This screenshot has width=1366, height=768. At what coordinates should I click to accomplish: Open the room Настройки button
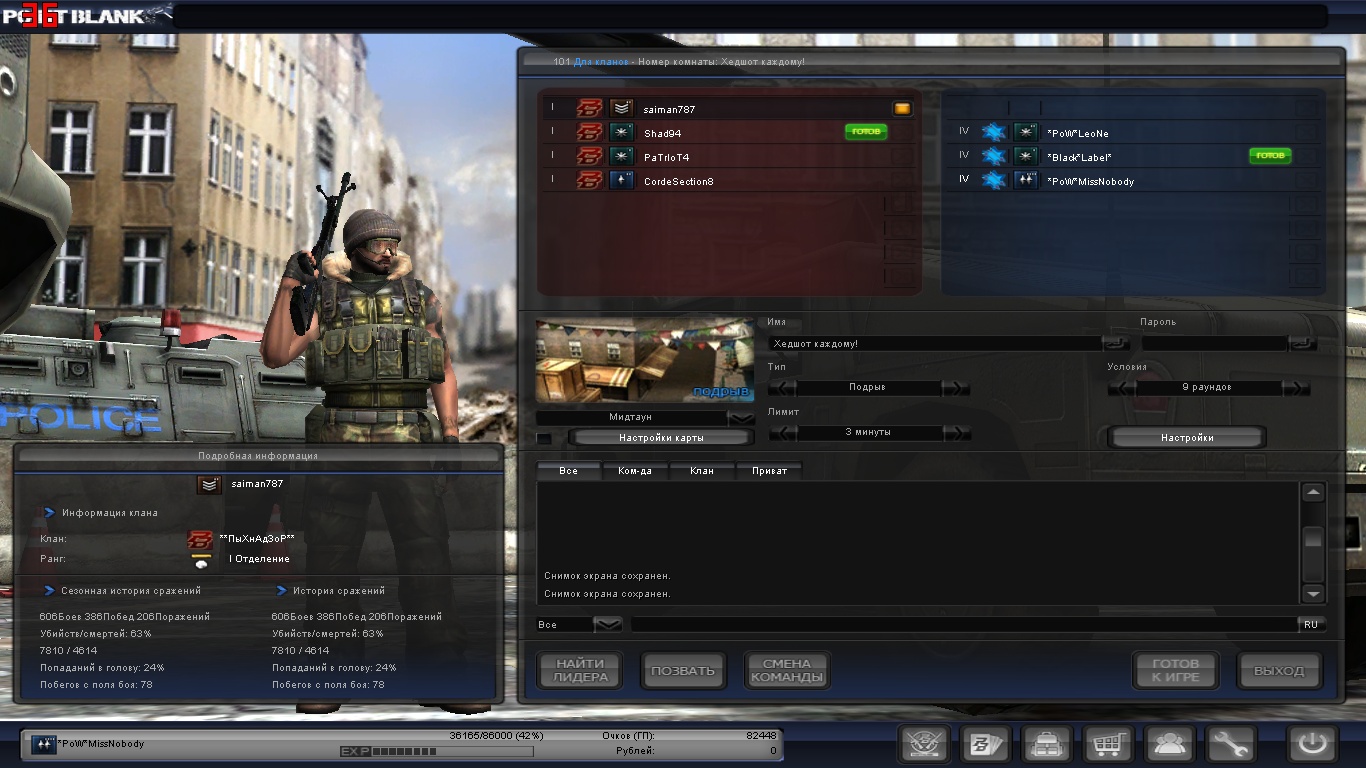coord(1187,438)
